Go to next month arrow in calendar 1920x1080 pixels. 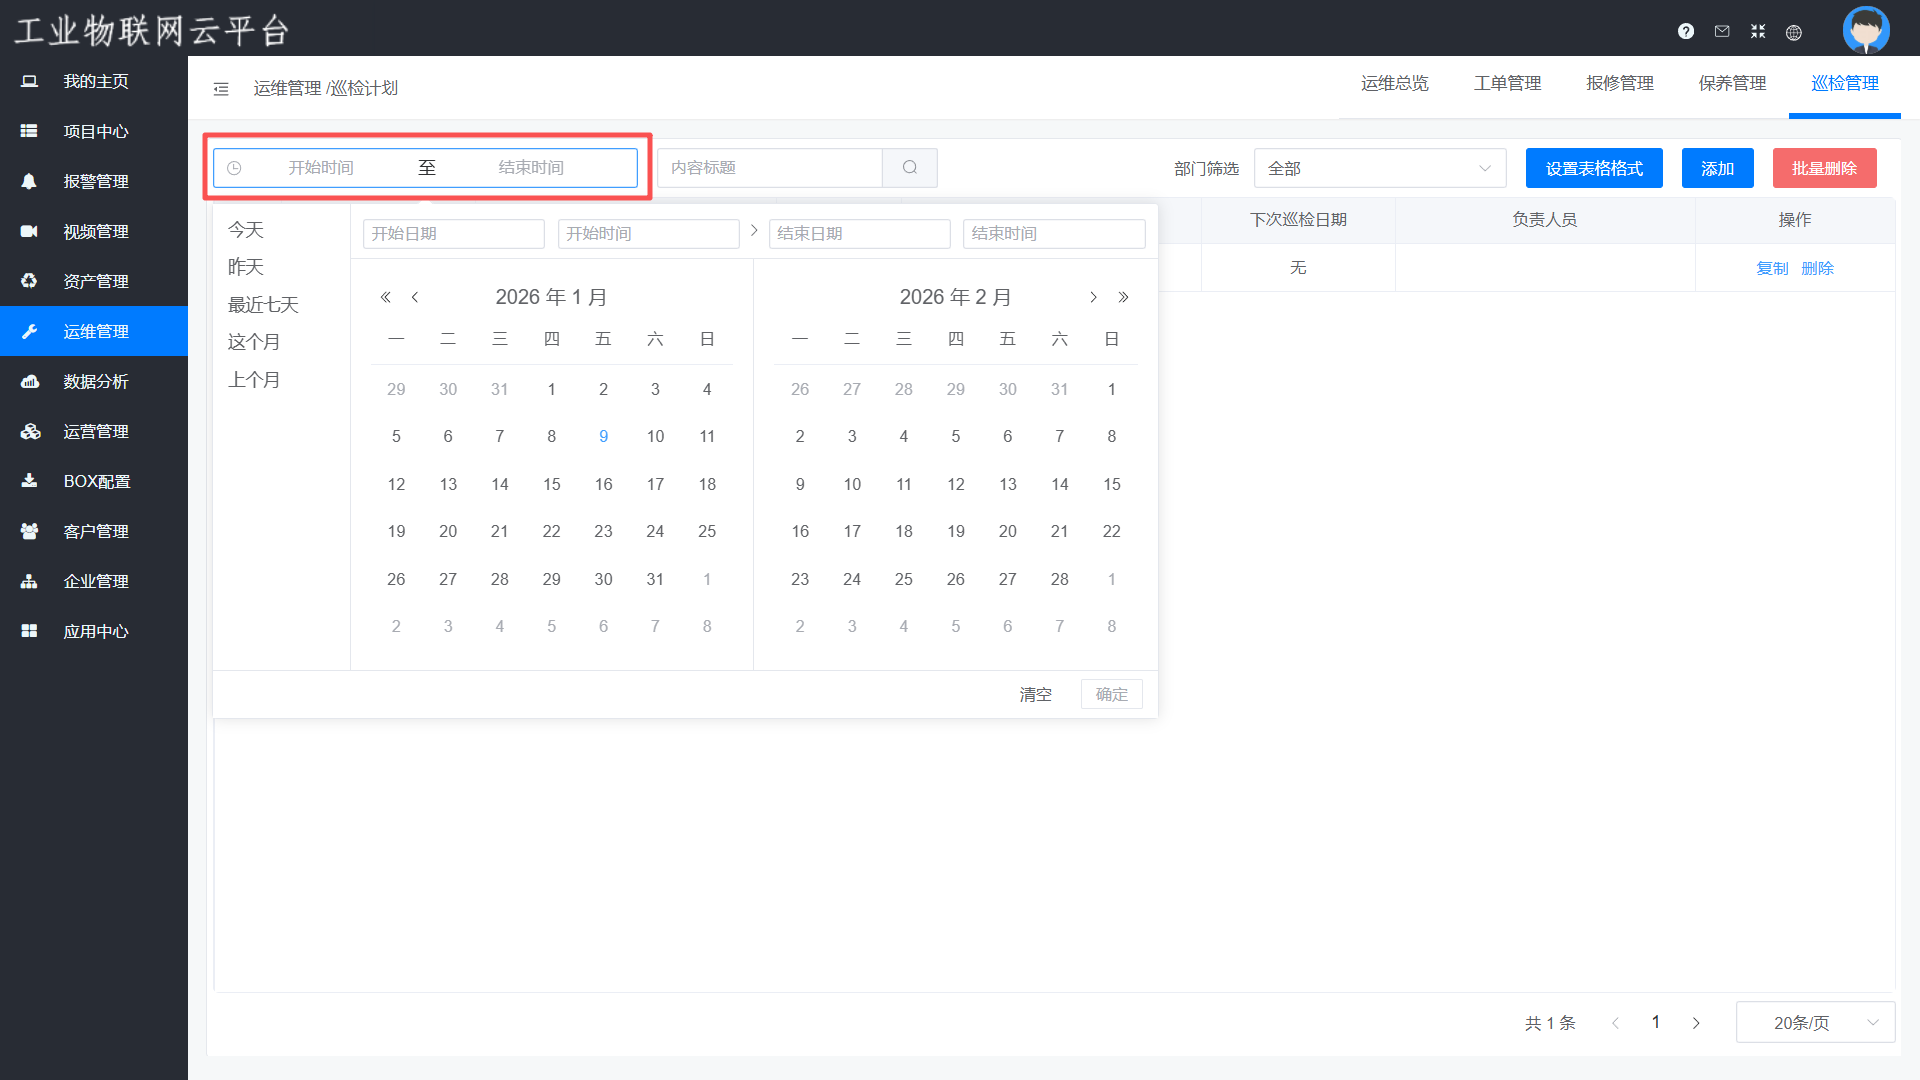pos(1093,297)
